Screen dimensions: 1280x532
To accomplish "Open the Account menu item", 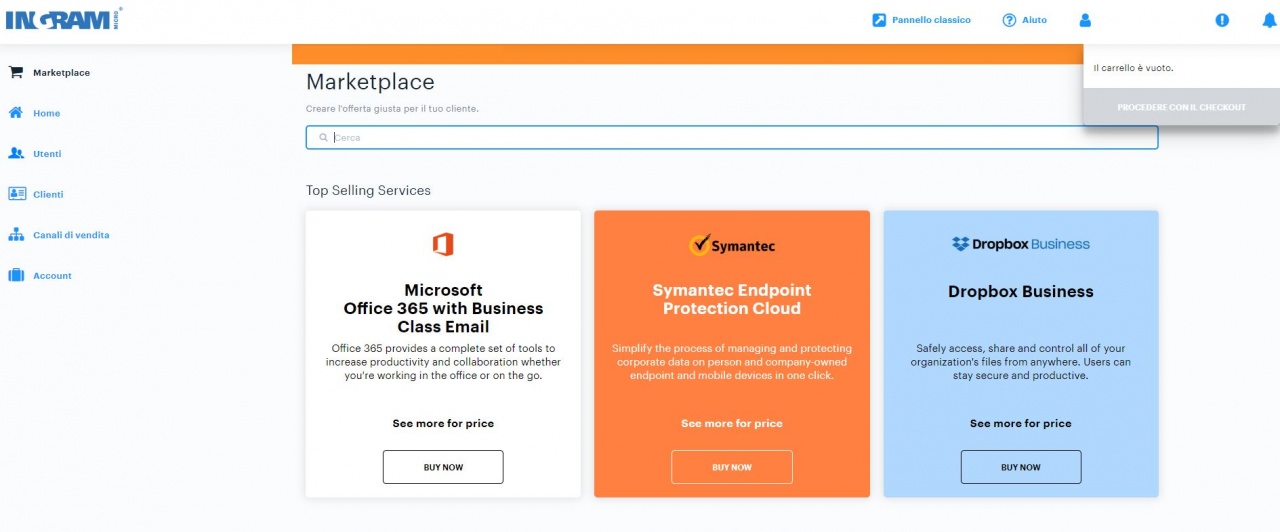I will point(52,276).
